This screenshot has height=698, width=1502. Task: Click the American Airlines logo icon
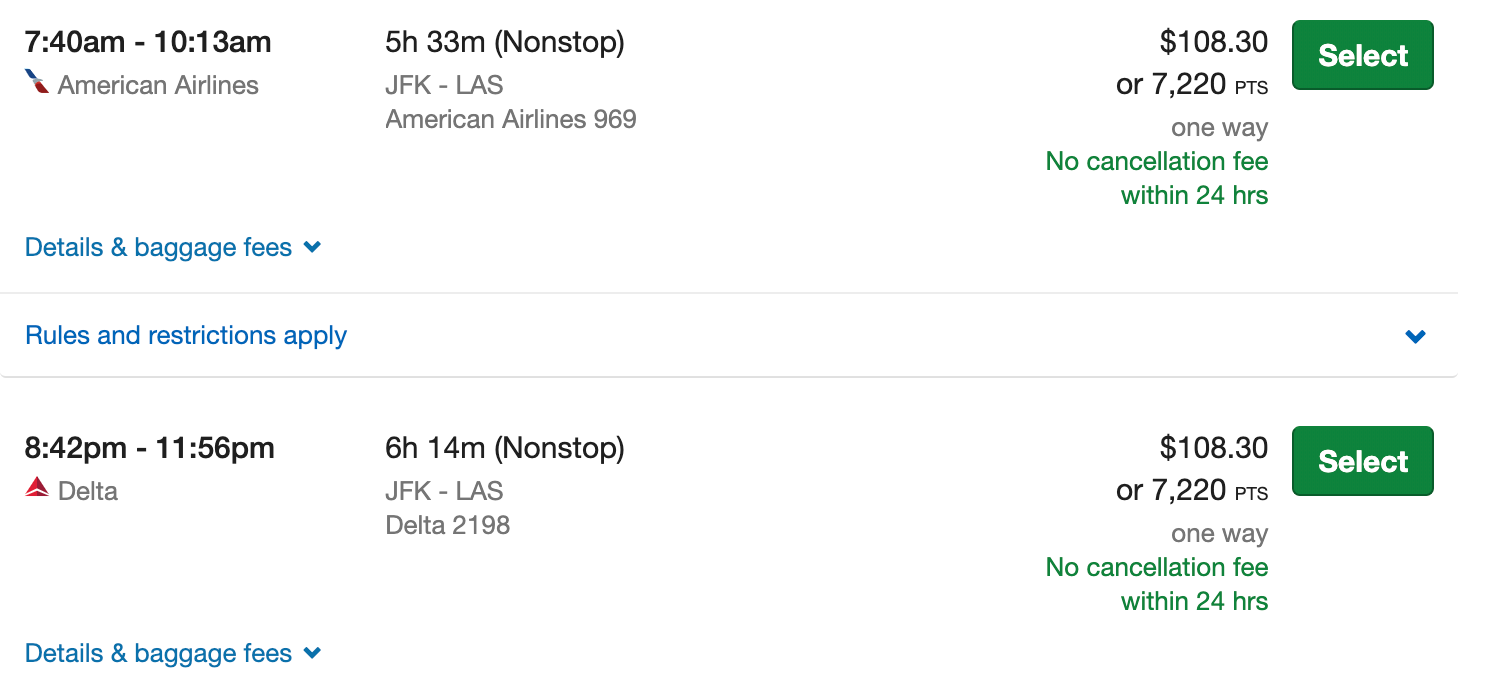(x=37, y=83)
